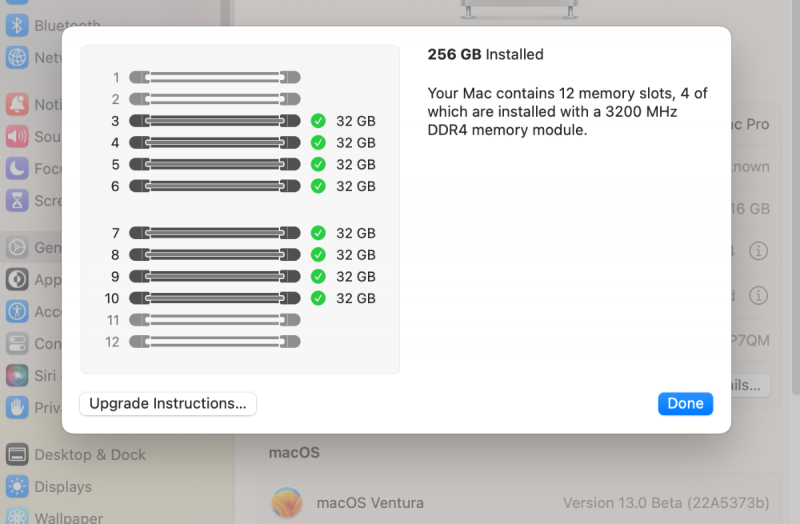Click the memory module in slot 7
800x524 pixels.
point(215,233)
